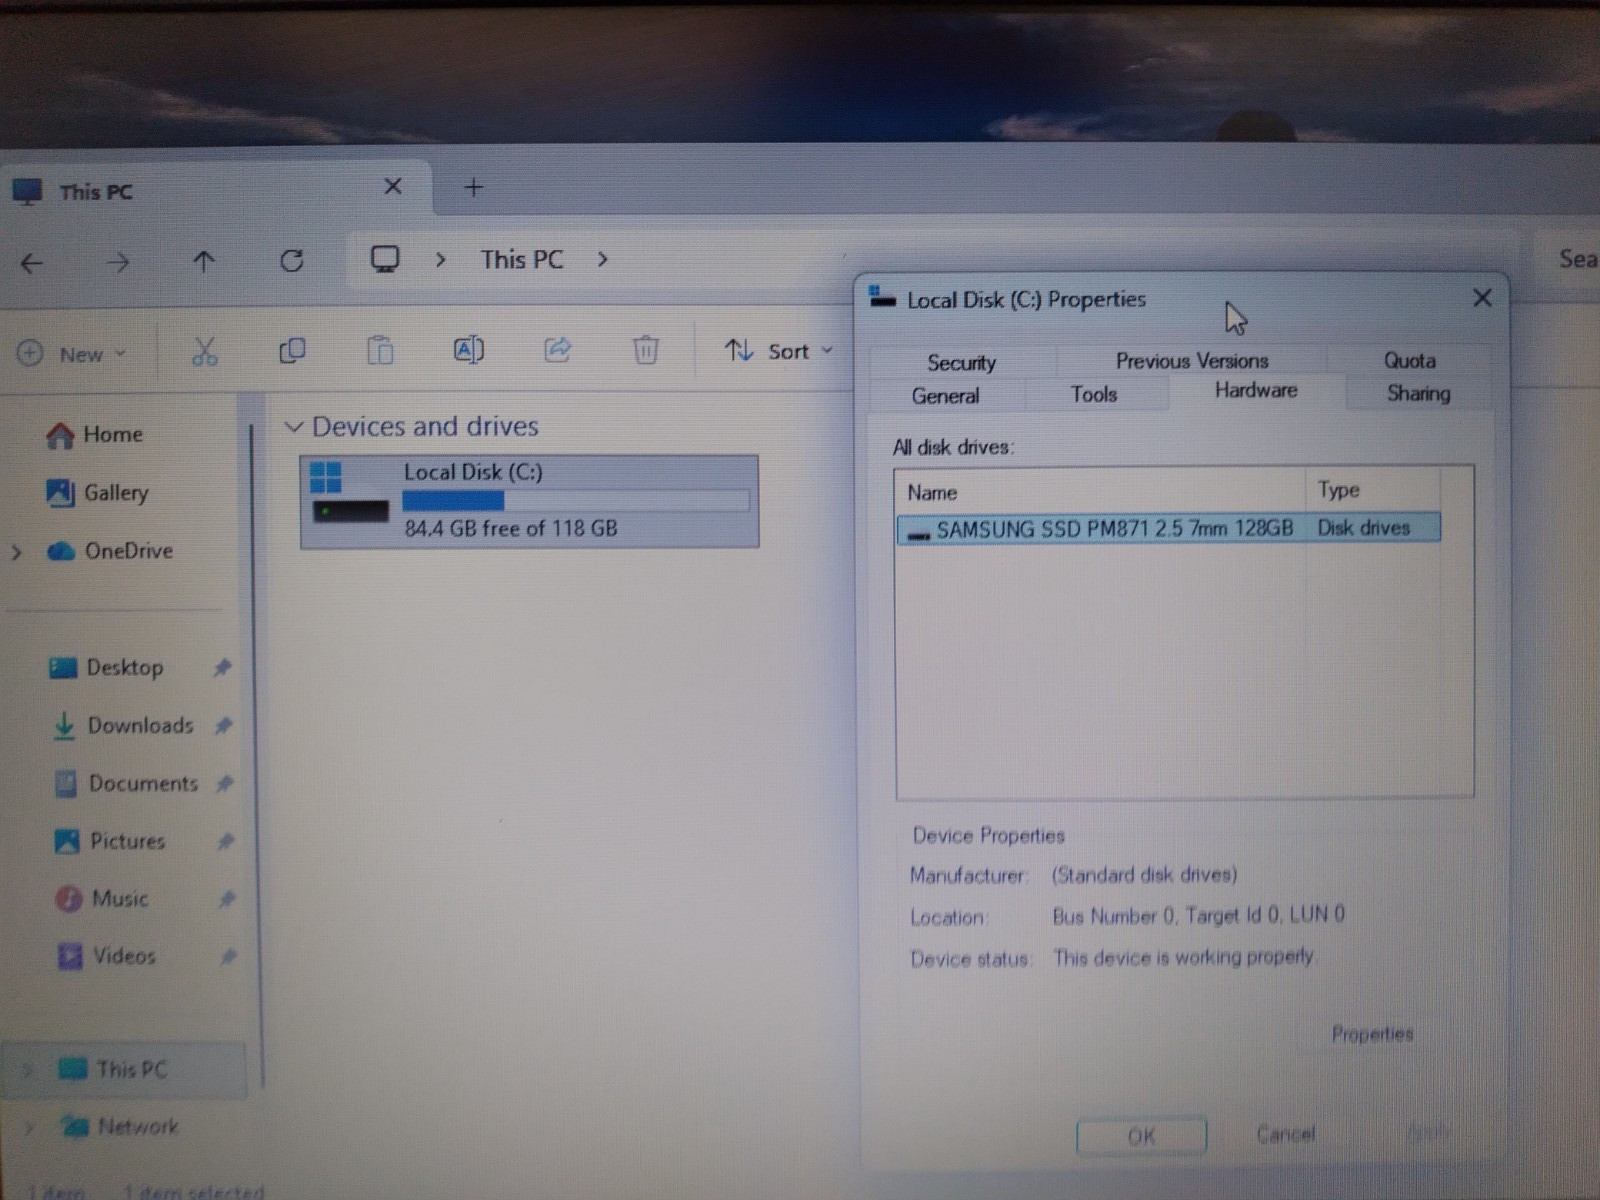Refresh the This PC view
Viewport: 1600px width, 1200px height.
292,261
